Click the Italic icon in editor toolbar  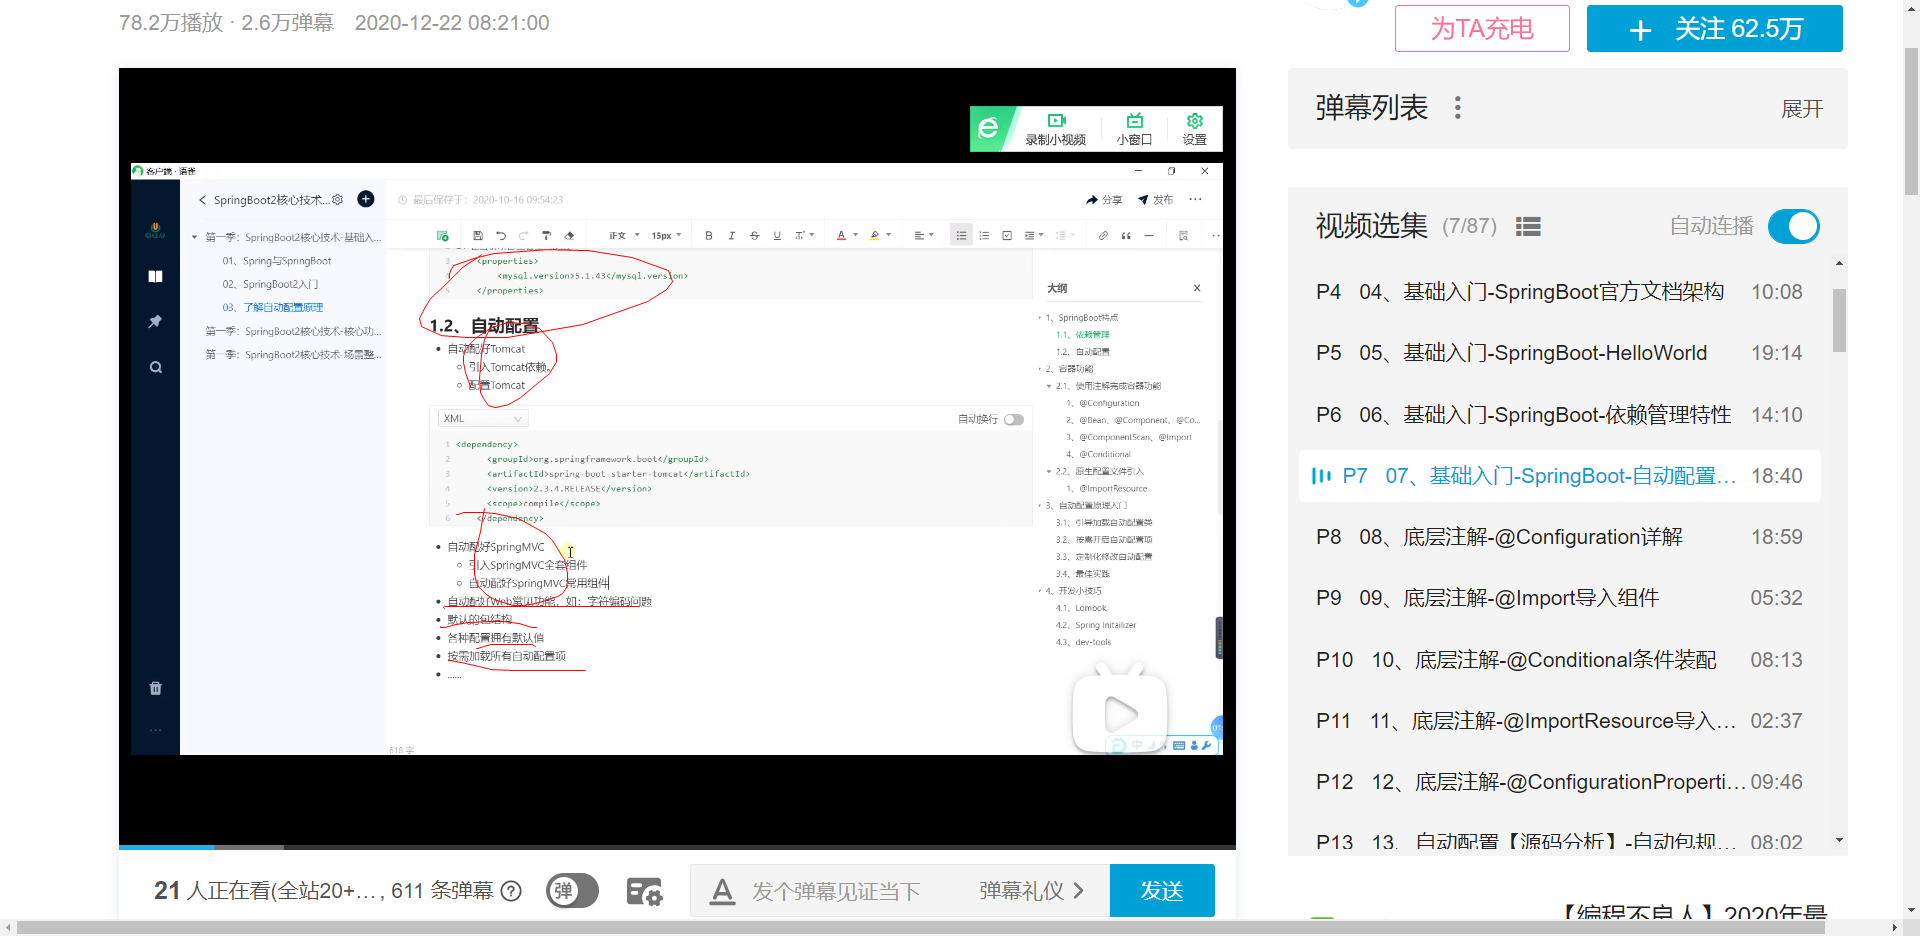[732, 236]
